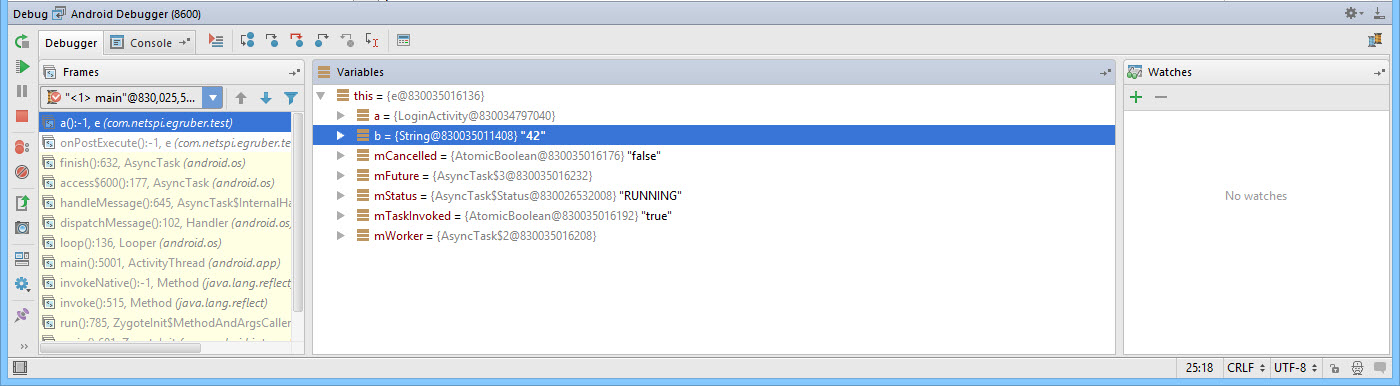Expand the mFuture variable node
This screenshot has height=386, width=1400.
[341, 175]
